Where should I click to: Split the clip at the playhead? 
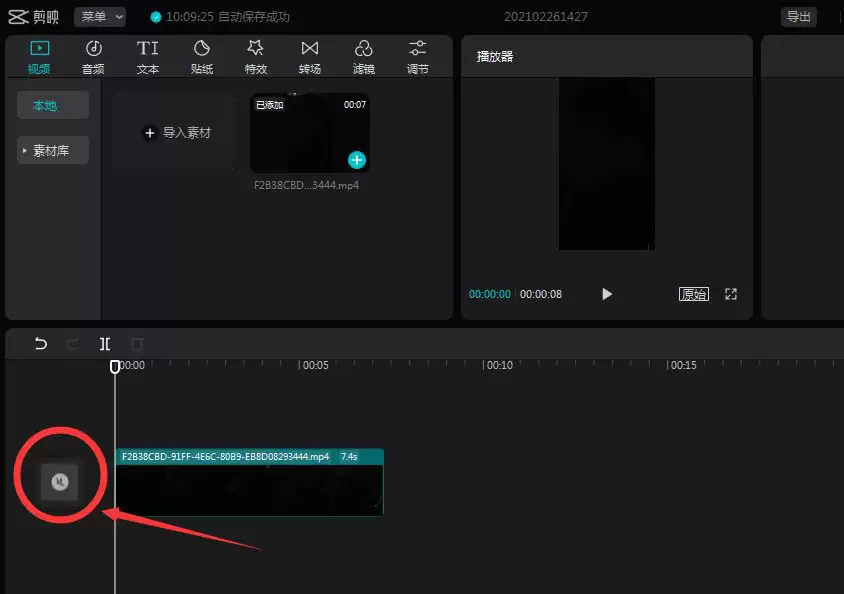pyautogui.click(x=105, y=344)
